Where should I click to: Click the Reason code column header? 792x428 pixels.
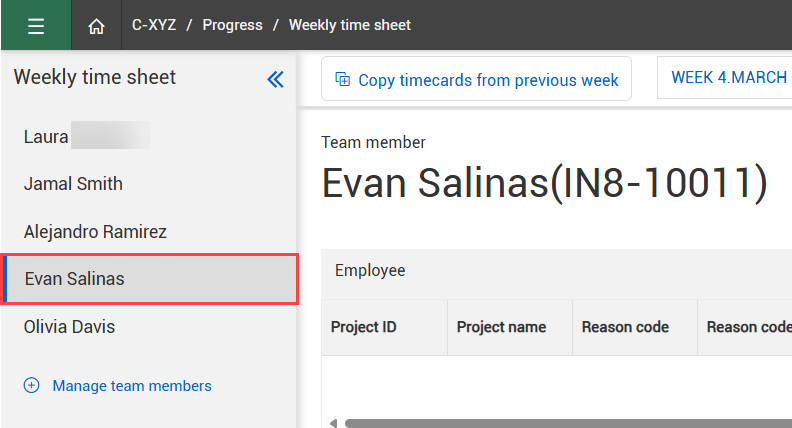tap(625, 327)
